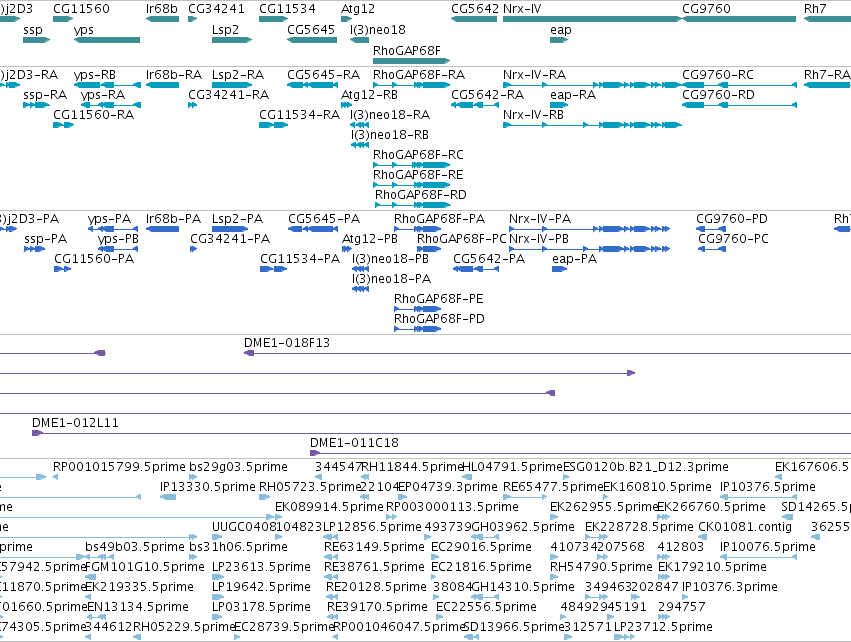Click the CG9760-PD protein label
The height and width of the screenshot is (642, 851).
[x=732, y=219]
